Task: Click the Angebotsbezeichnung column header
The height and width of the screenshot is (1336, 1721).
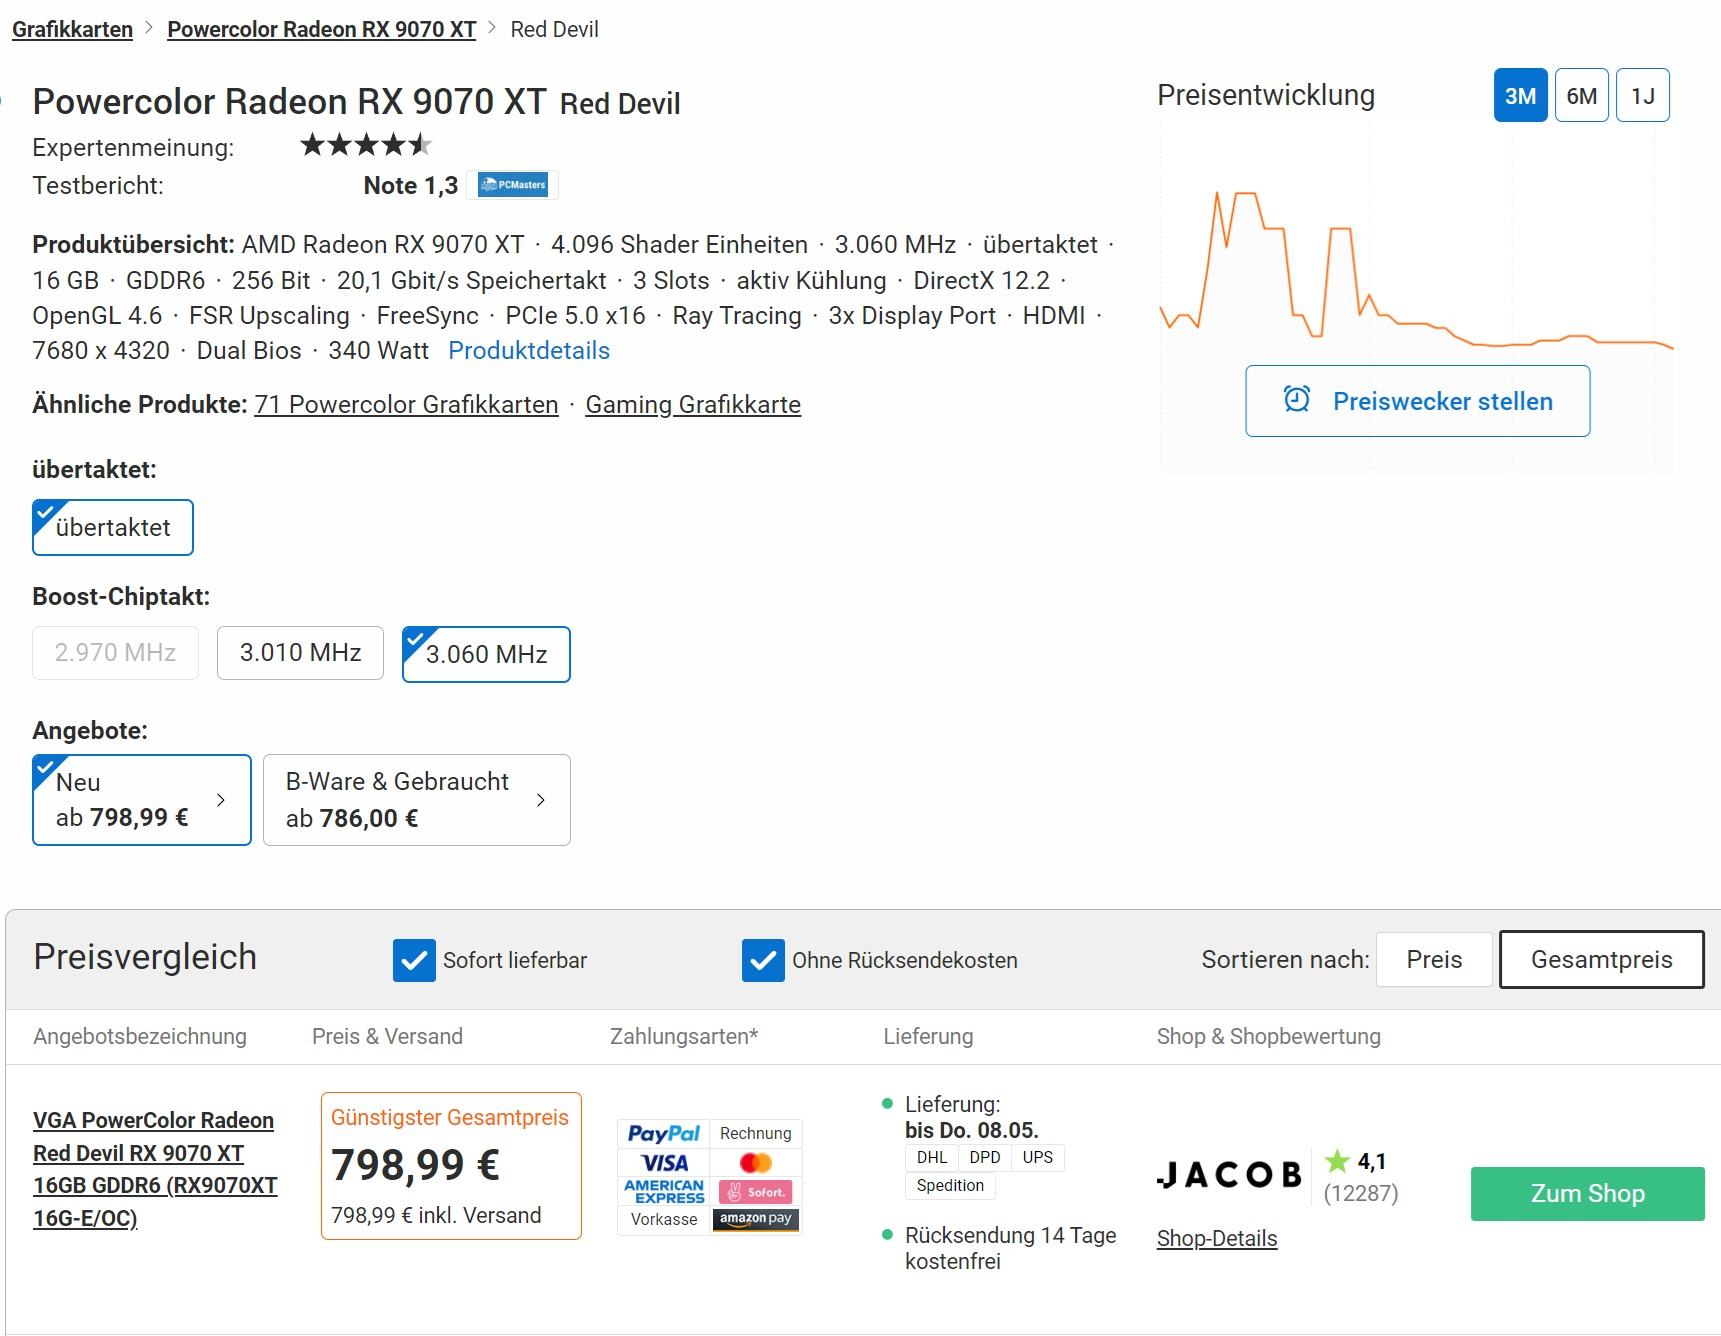Action: pos(140,1037)
